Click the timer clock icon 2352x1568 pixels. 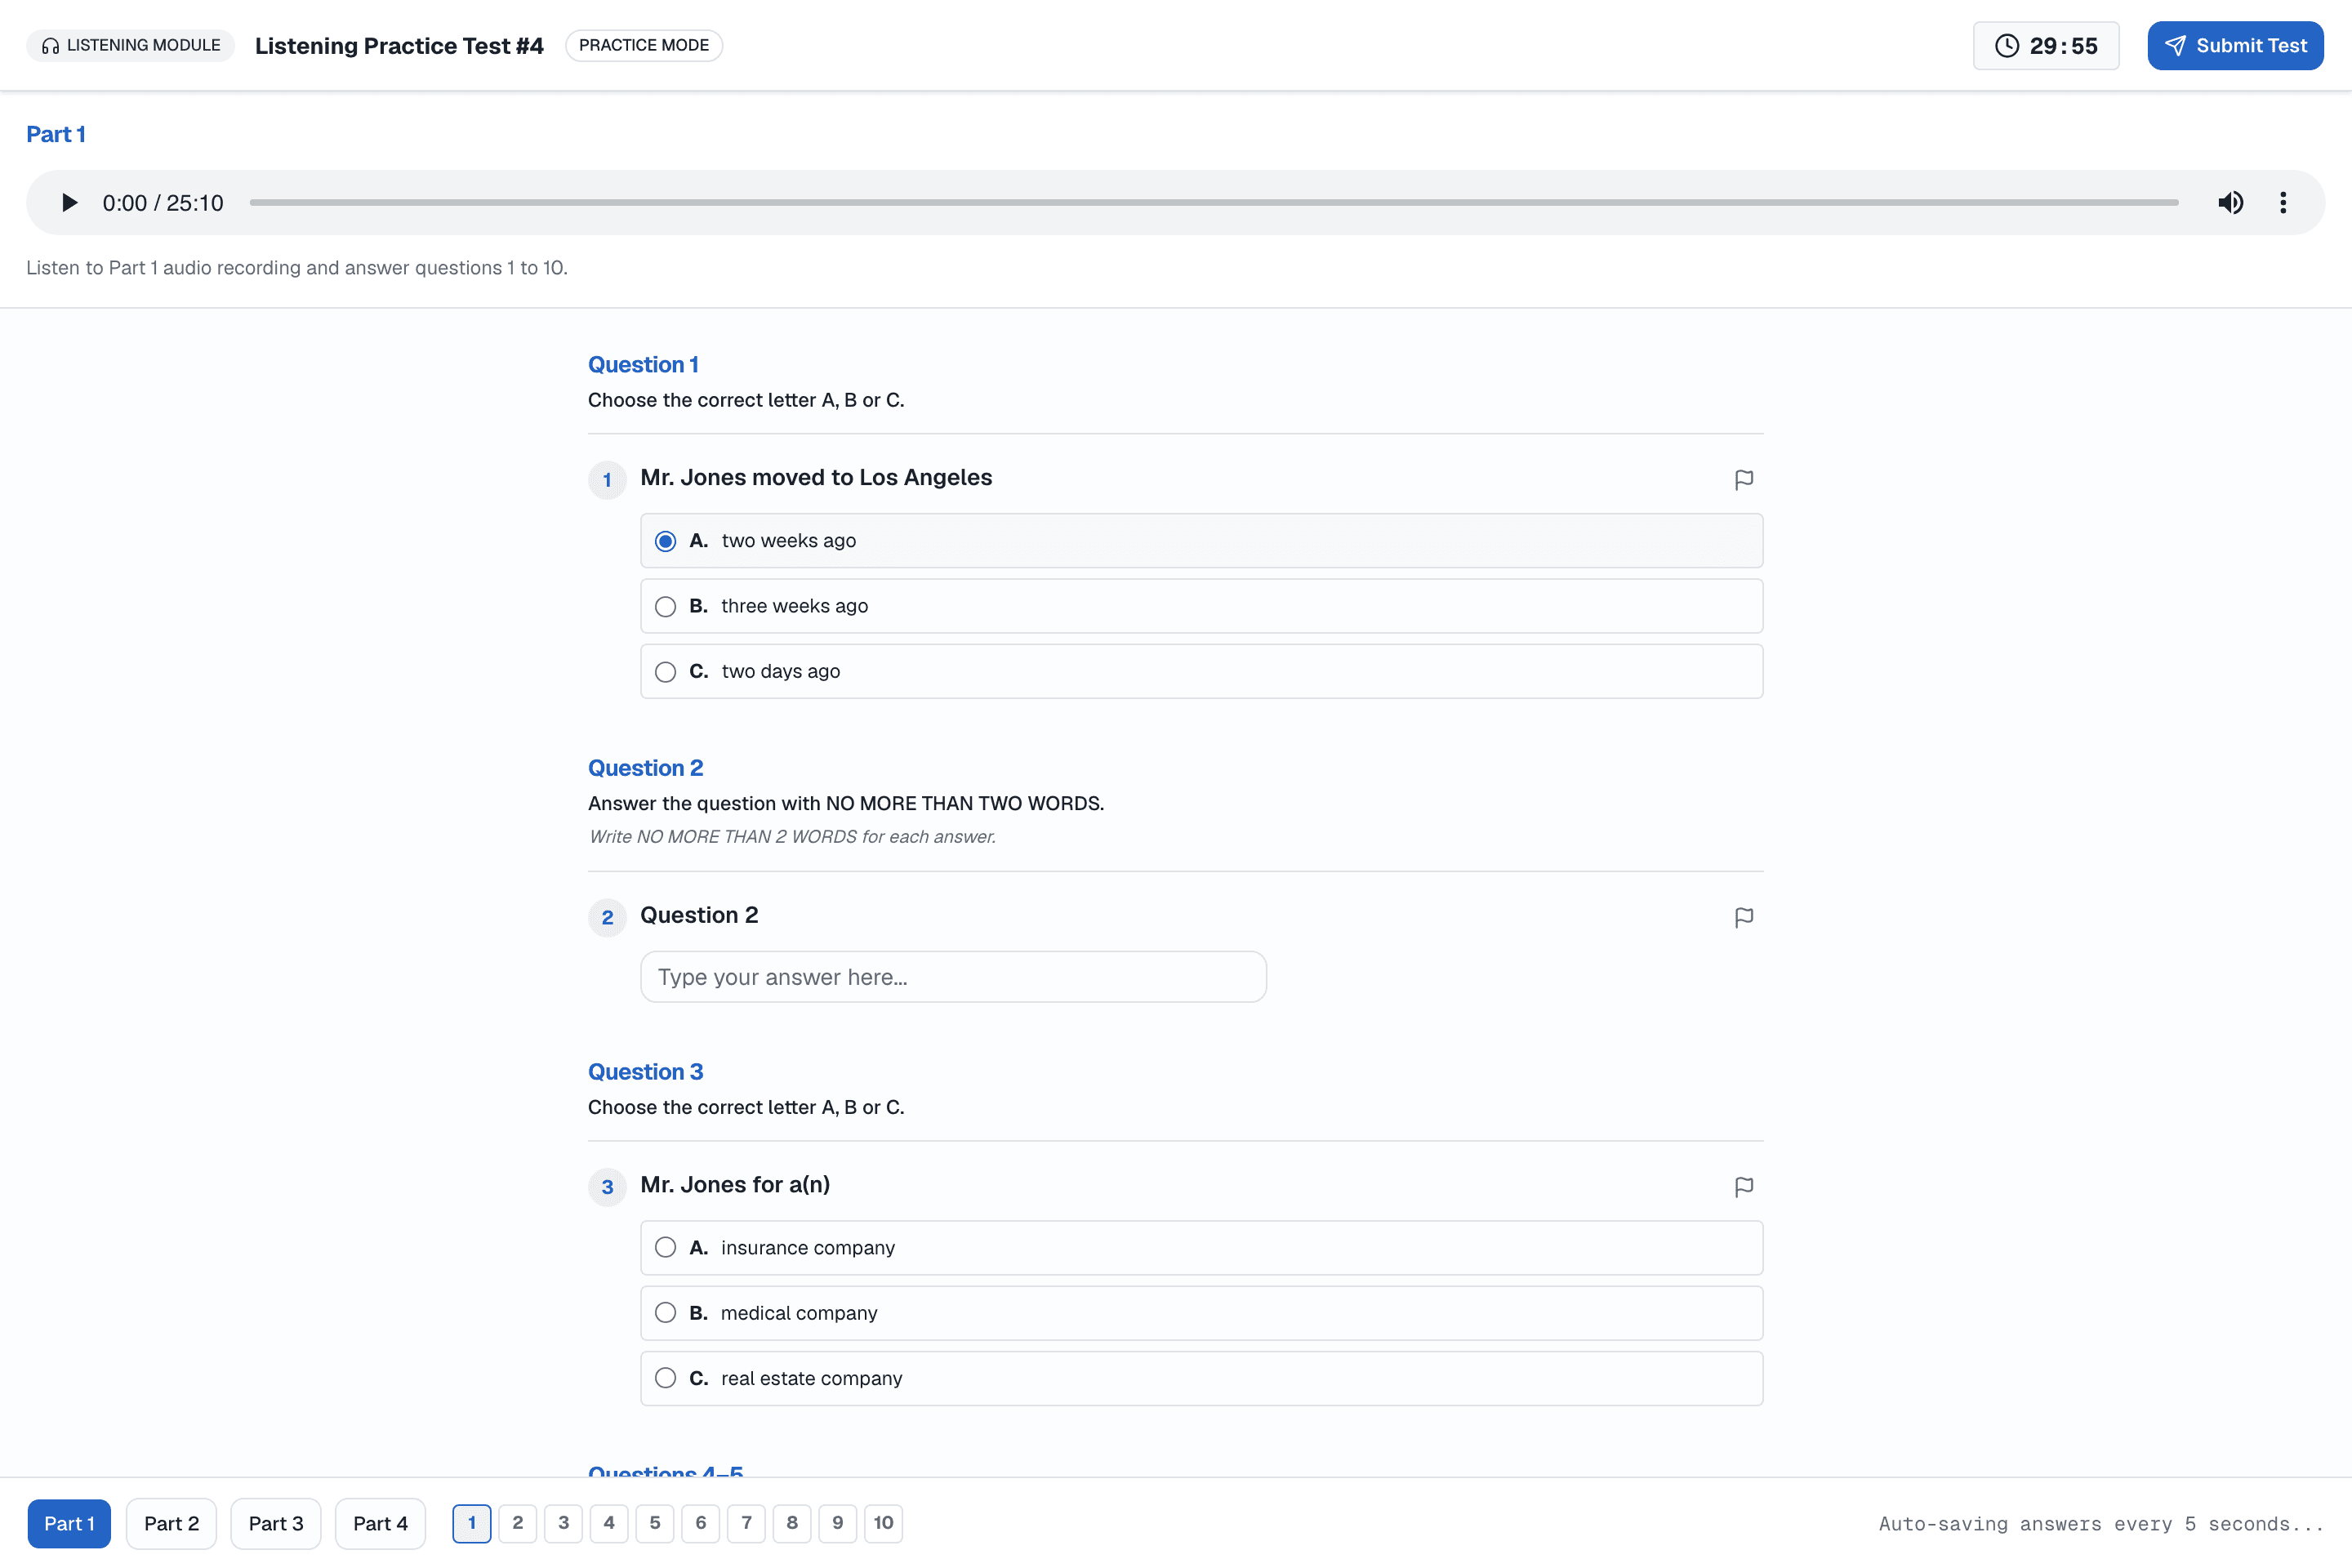point(2006,46)
